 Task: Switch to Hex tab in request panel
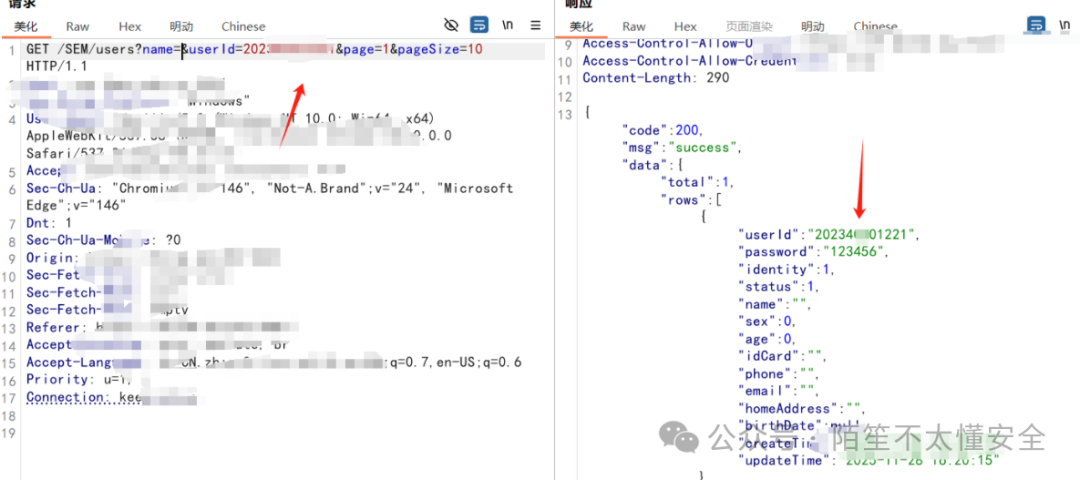click(x=129, y=27)
